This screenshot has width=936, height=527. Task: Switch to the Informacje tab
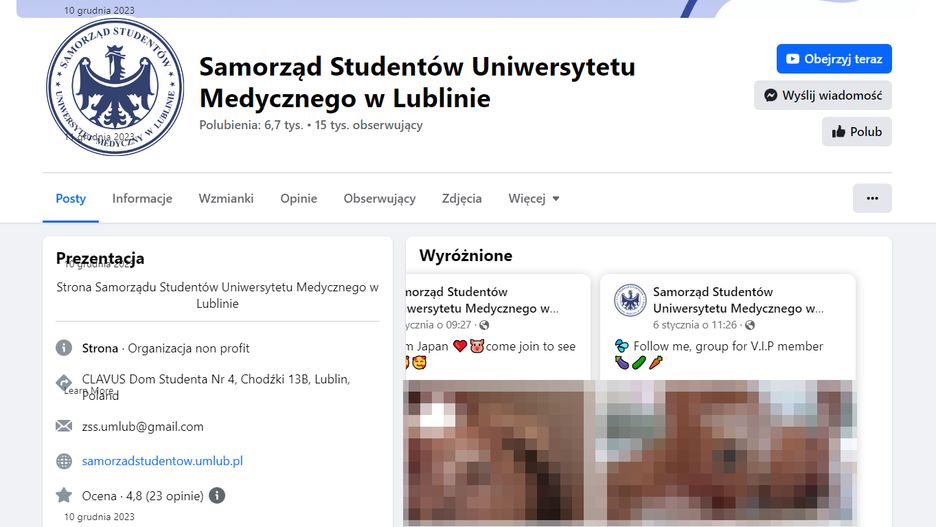(142, 198)
